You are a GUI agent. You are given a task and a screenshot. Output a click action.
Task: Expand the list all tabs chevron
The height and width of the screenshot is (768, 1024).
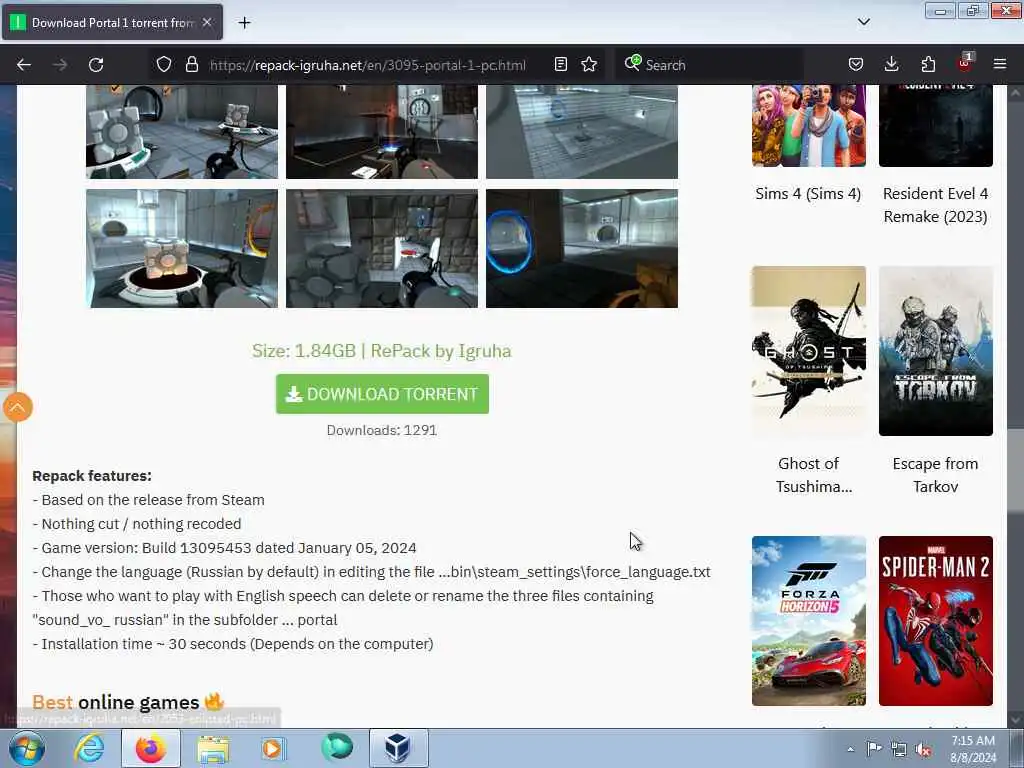click(x=863, y=22)
